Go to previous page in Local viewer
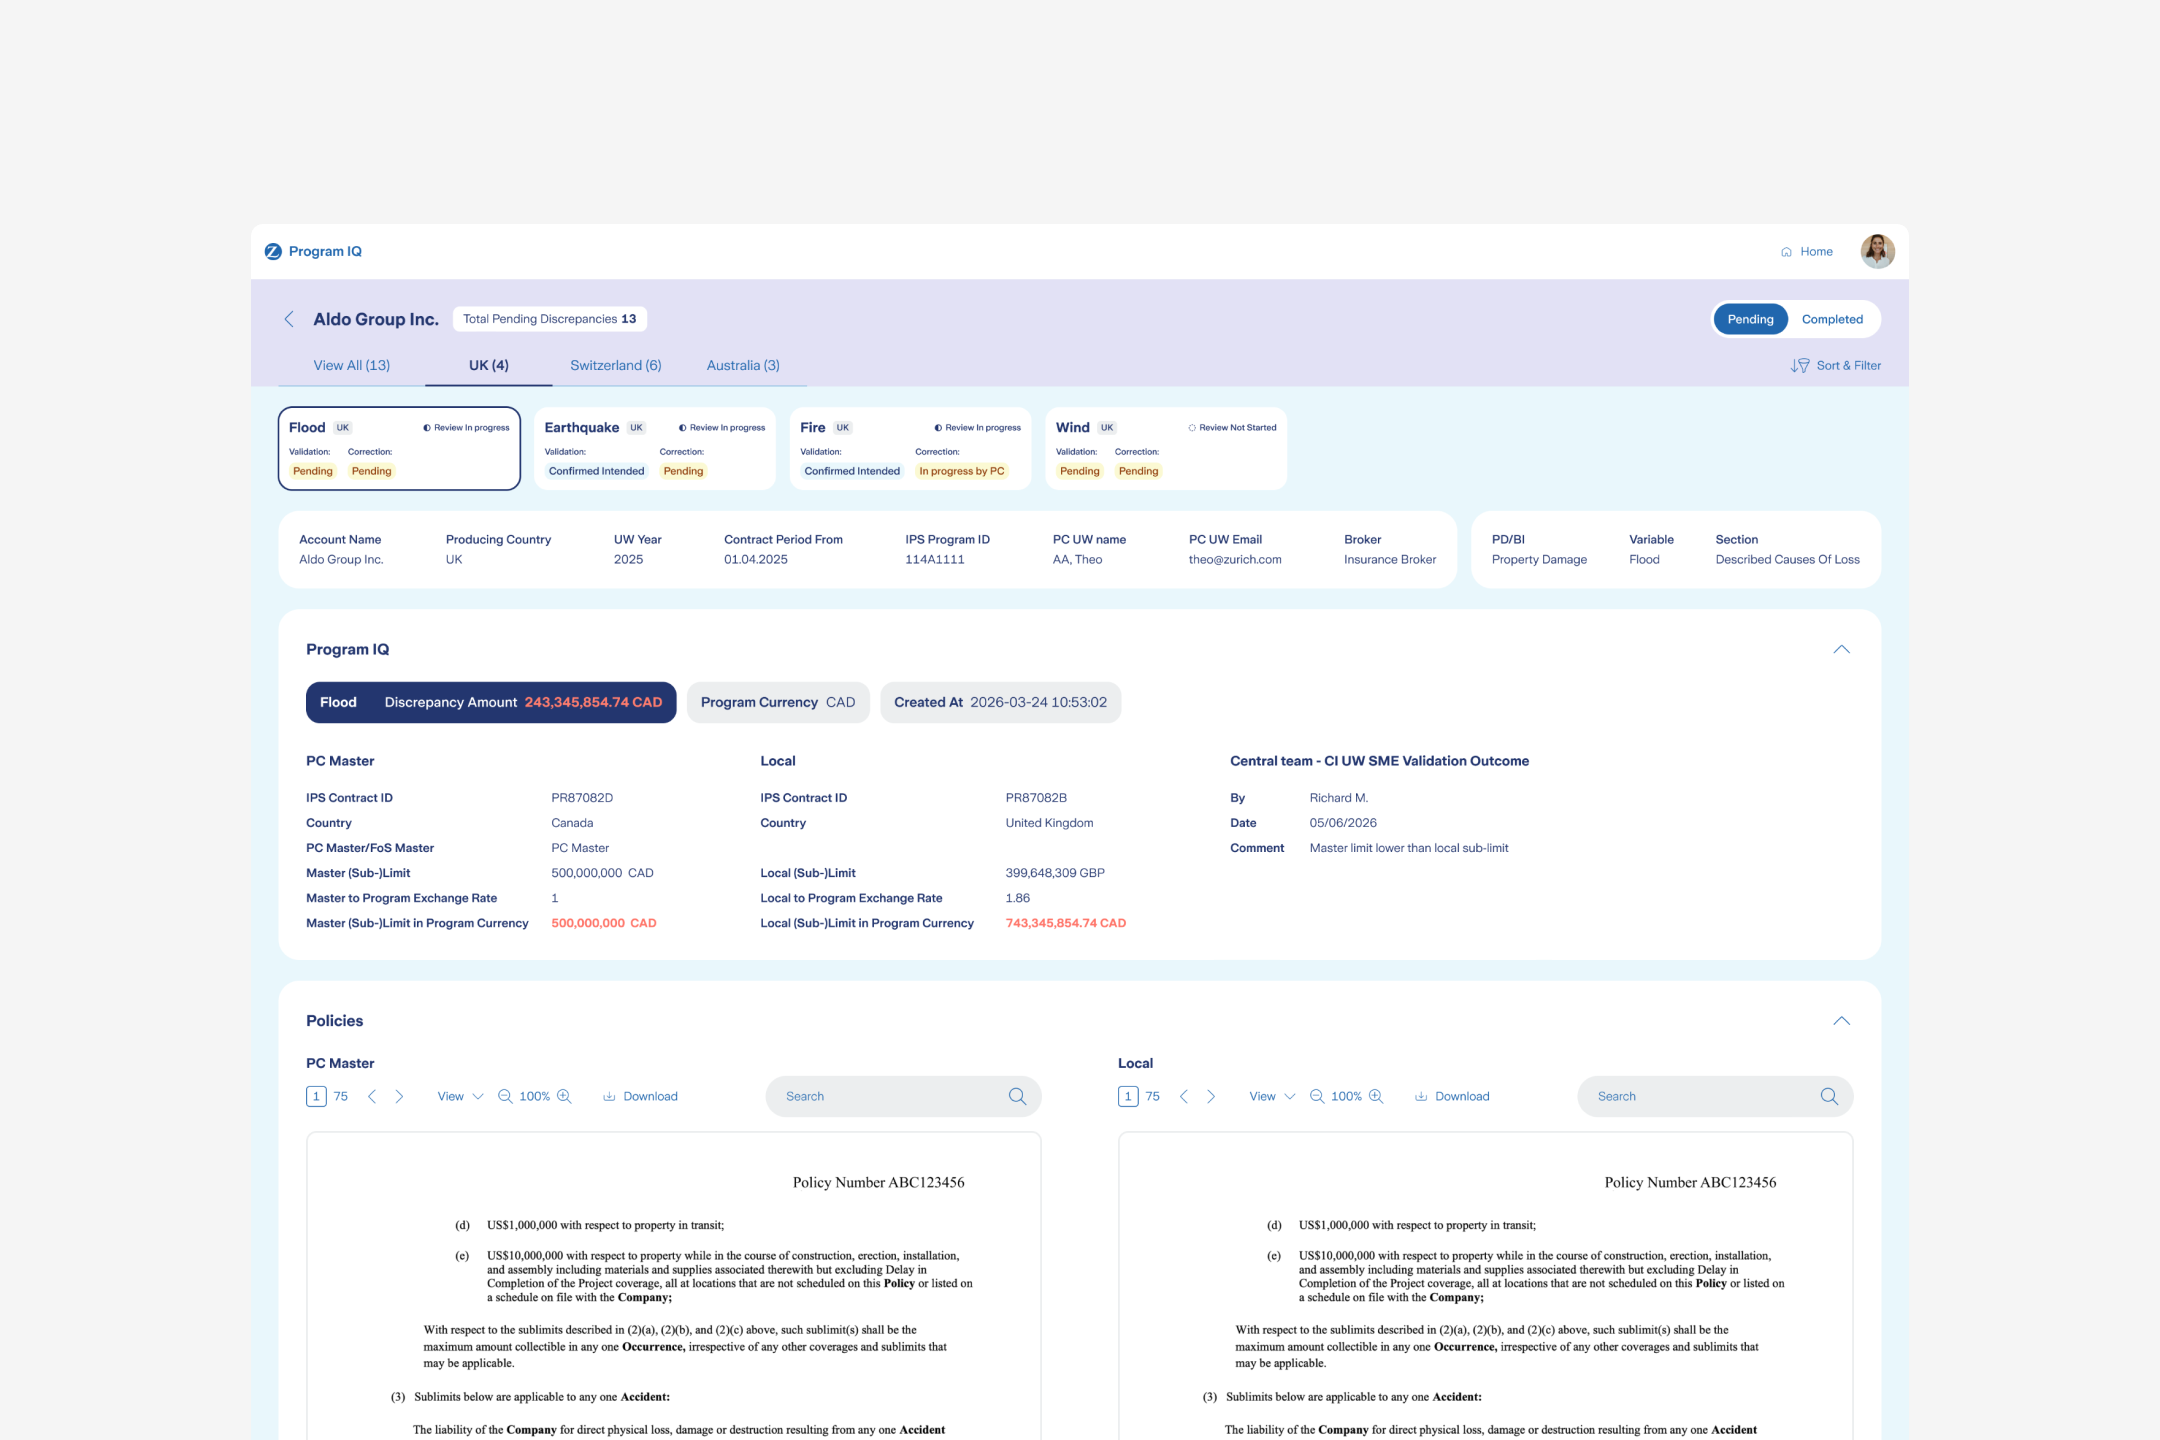Screen dimensions: 2160x1440 click(1184, 1096)
